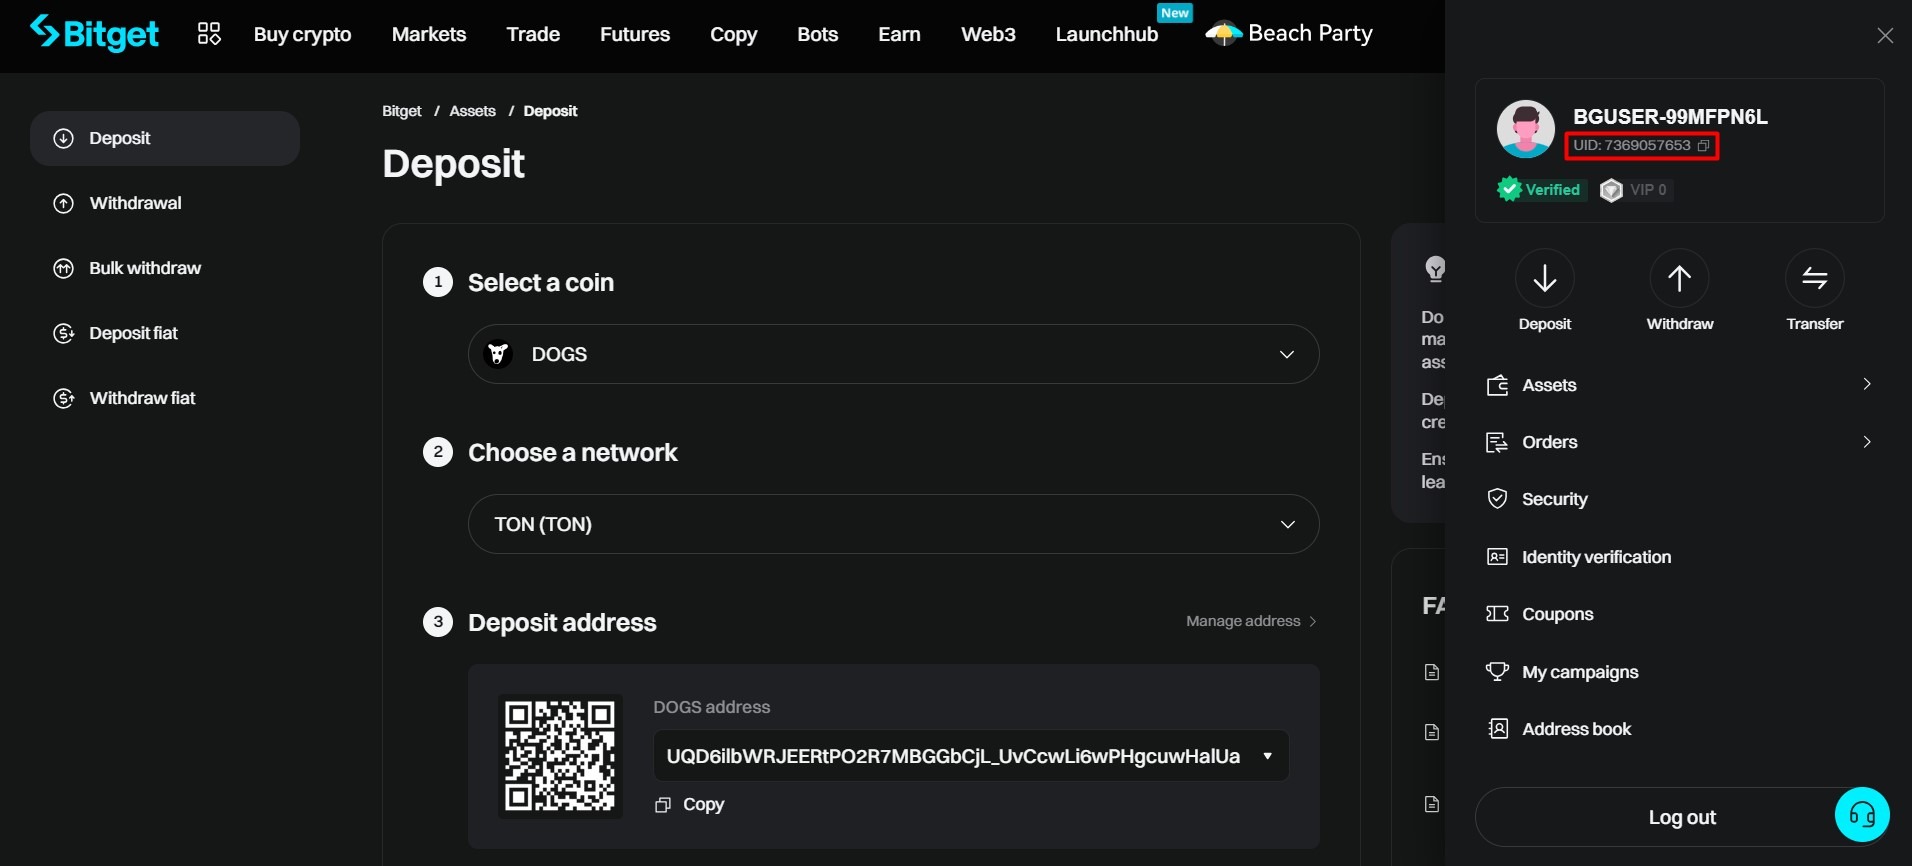Open the Buy crypto menu
Image resolution: width=1912 pixels, height=866 pixels.
[x=303, y=34]
